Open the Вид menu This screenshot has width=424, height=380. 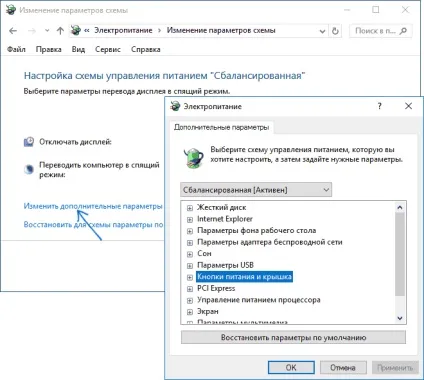[78, 49]
